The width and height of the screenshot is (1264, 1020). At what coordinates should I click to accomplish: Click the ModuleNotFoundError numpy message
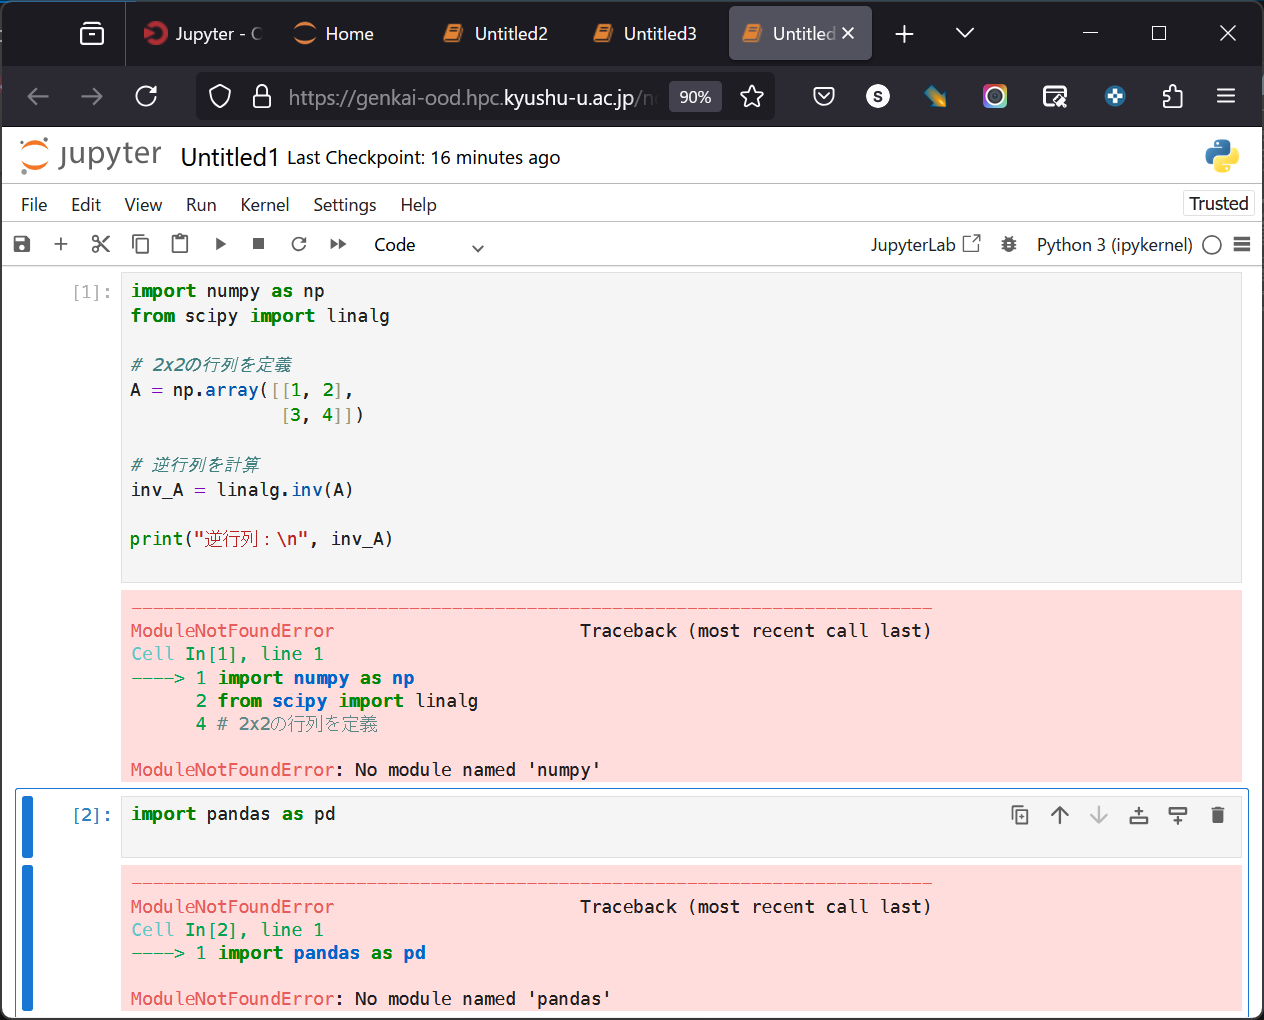tap(366, 770)
